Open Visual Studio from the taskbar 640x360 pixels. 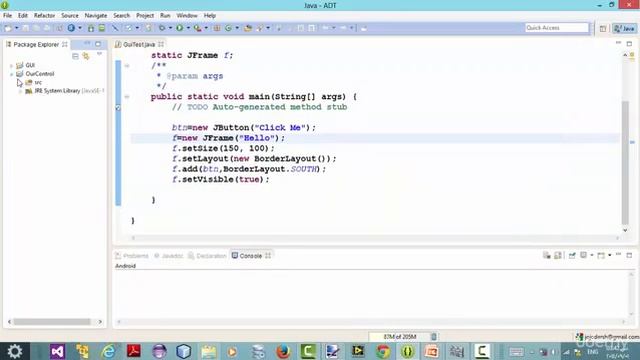pyautogui.click(x=57, y=351)
